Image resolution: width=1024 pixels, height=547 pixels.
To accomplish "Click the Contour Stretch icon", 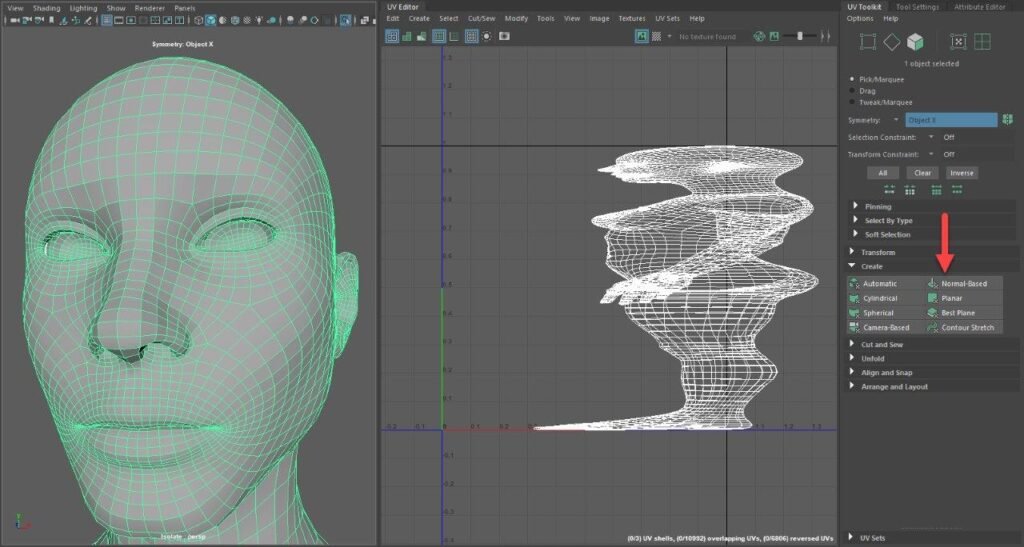I will (932, 328).
